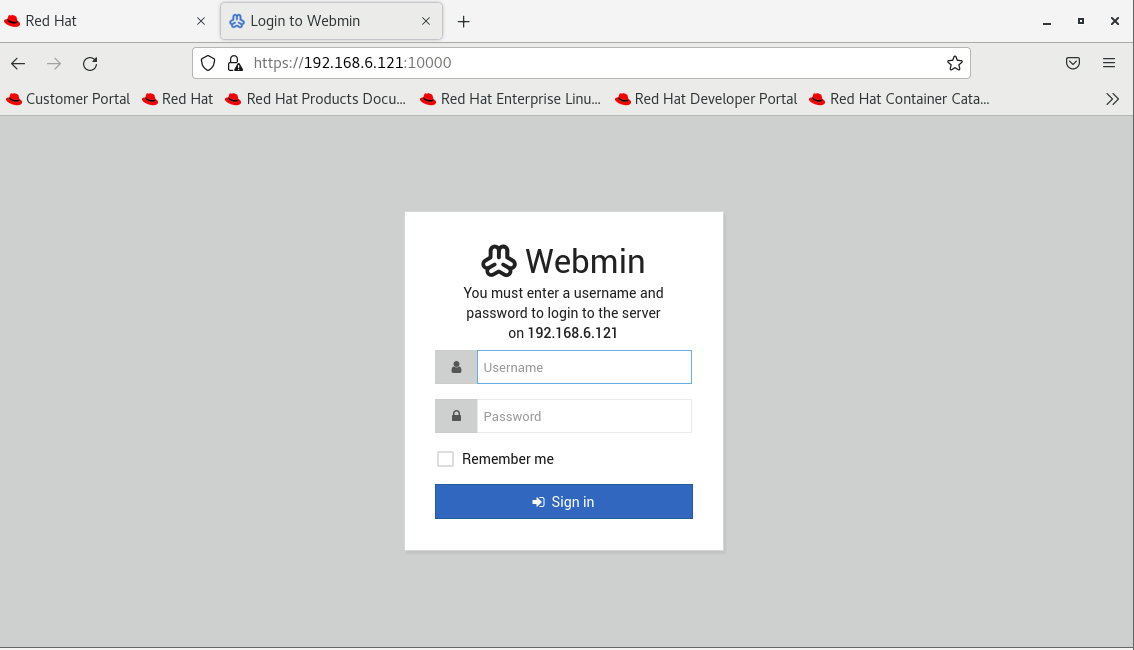Open the Firefox hamburger application menu
The width and height of the screenshot is (1134, 650).
coord(1109,63)
